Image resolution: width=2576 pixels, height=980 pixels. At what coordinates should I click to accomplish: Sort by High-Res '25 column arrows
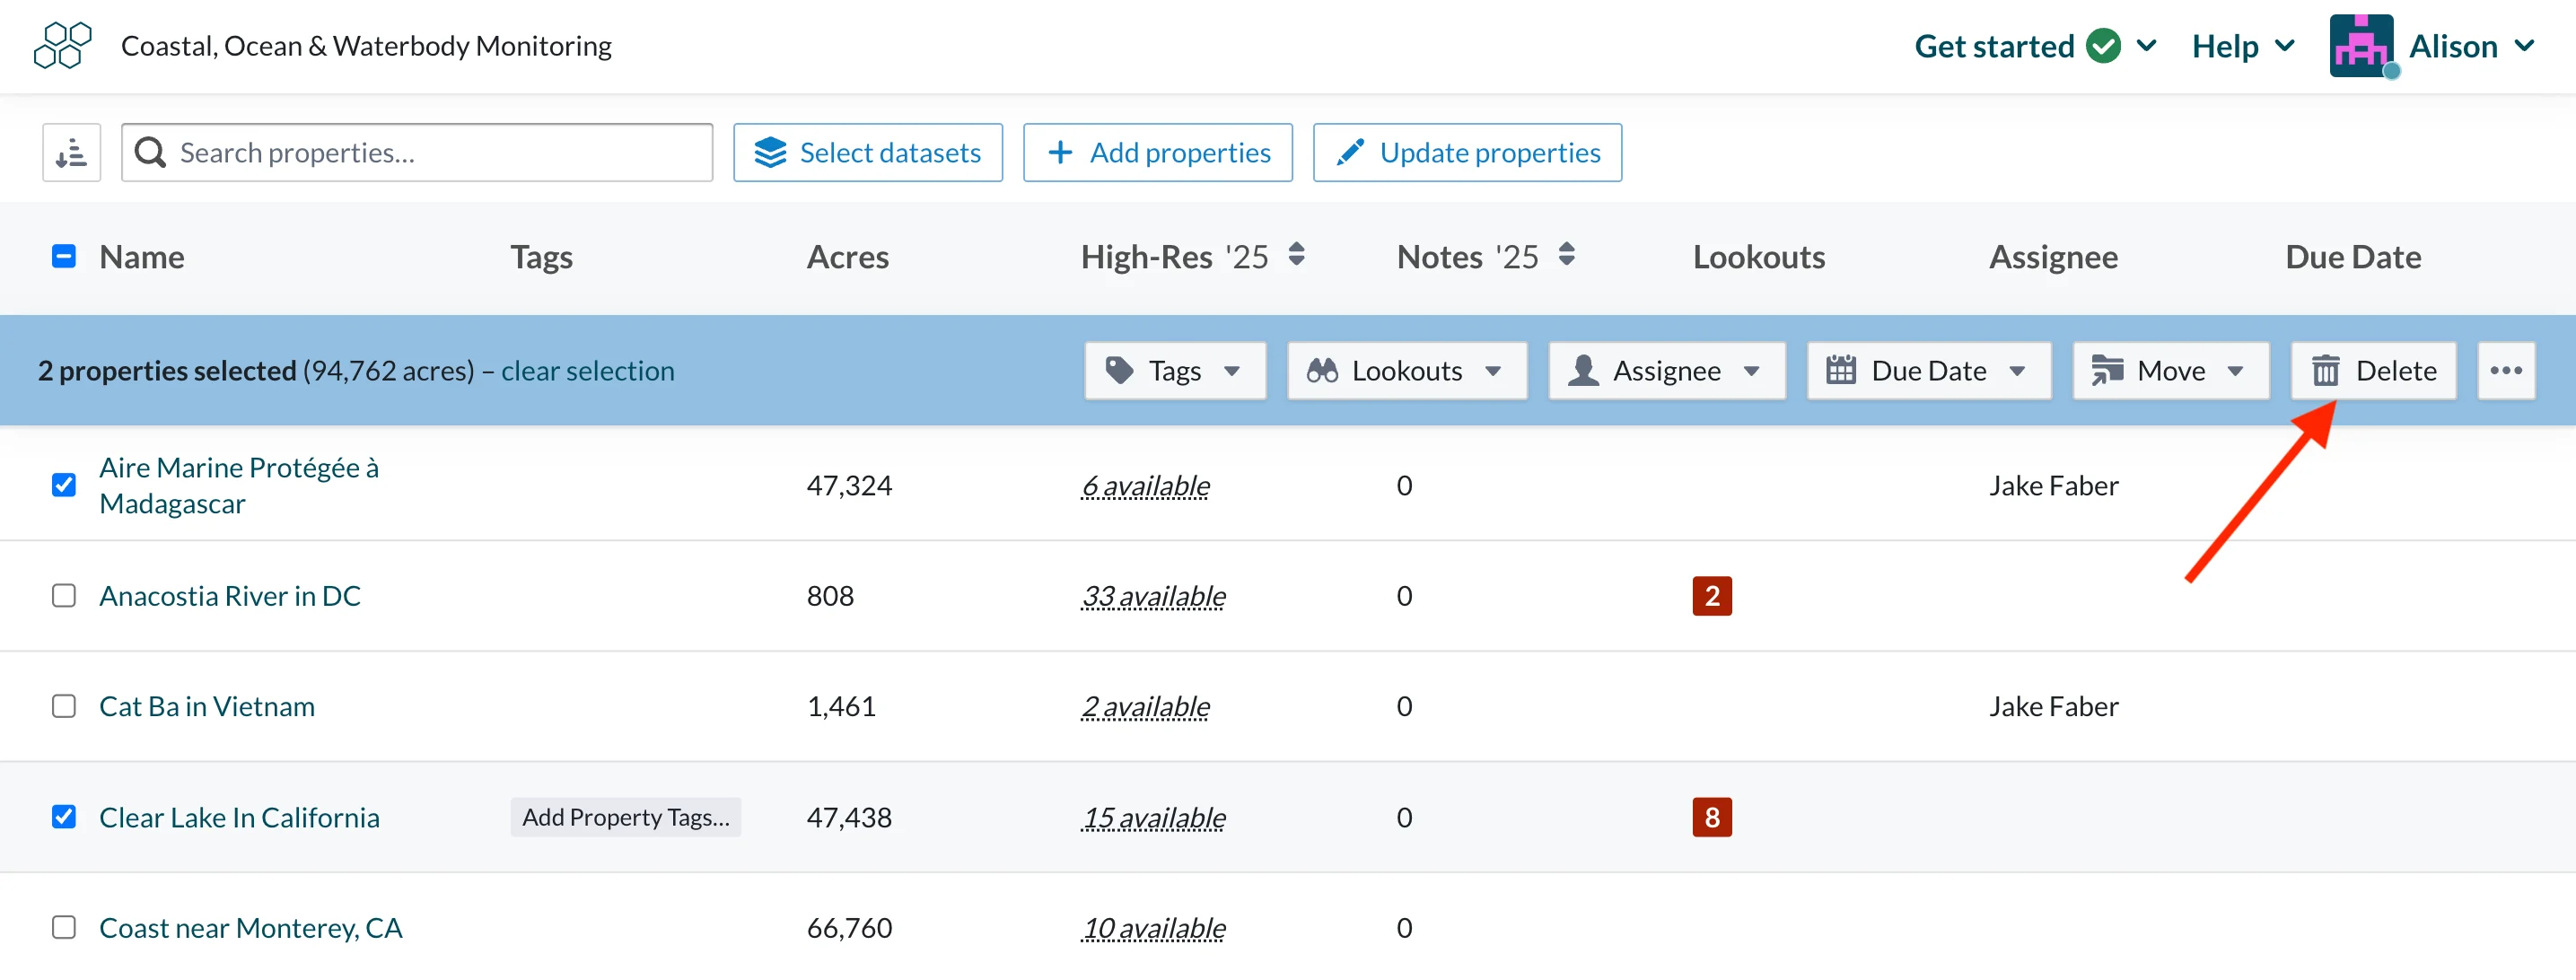1296,256
